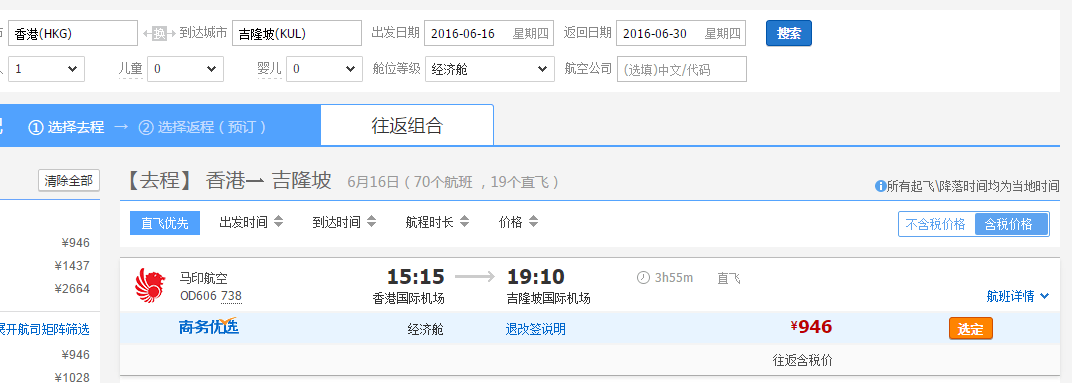Click the ¥2664 price in sidebar
1072x383 pixels.
coord(72,289)
